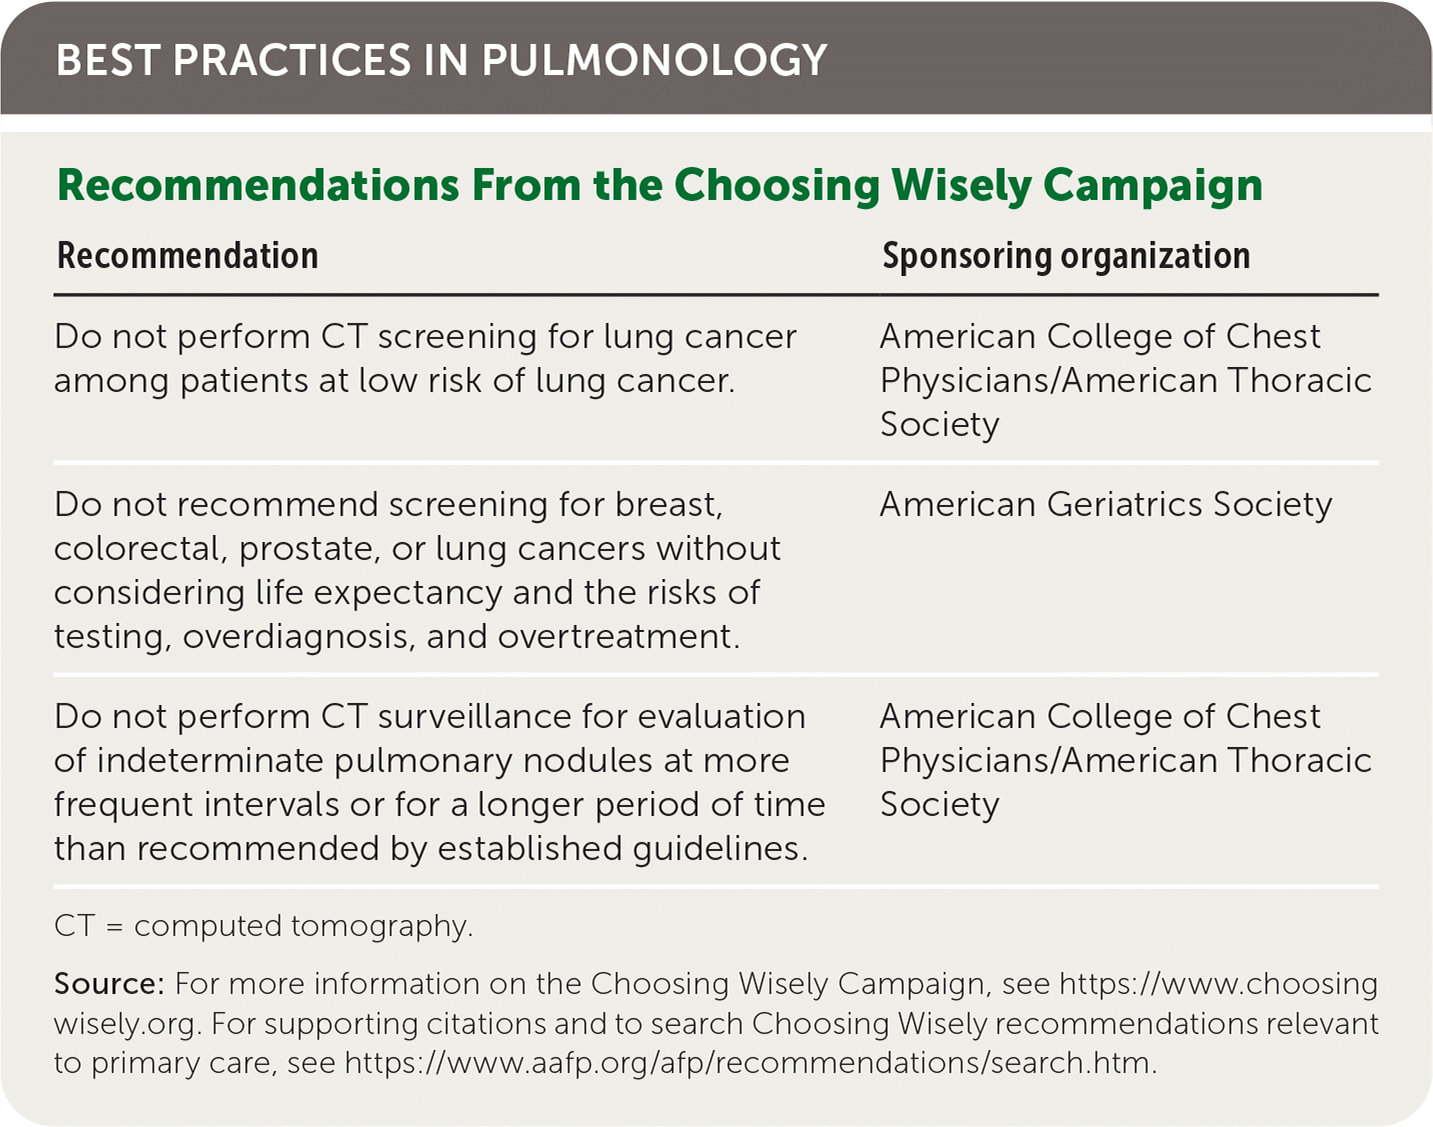Select the CT screening for lung cancer recommendation
This screenshot has height=1127, width=1433.
pos(425,358)
